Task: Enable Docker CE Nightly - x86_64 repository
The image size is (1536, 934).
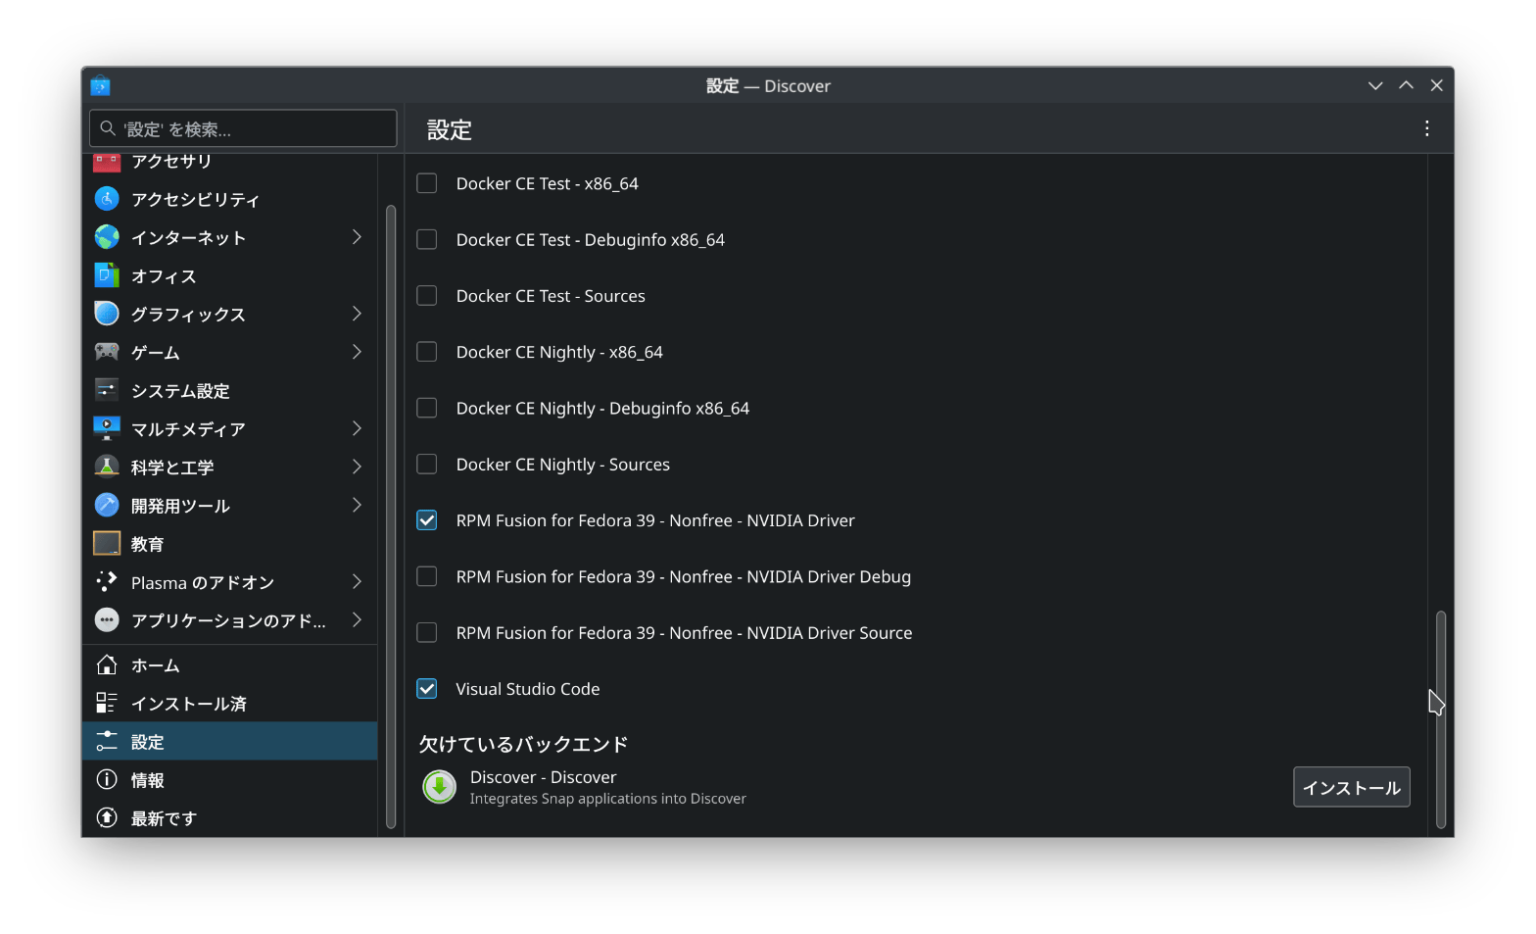Action: tap(427, 352)
